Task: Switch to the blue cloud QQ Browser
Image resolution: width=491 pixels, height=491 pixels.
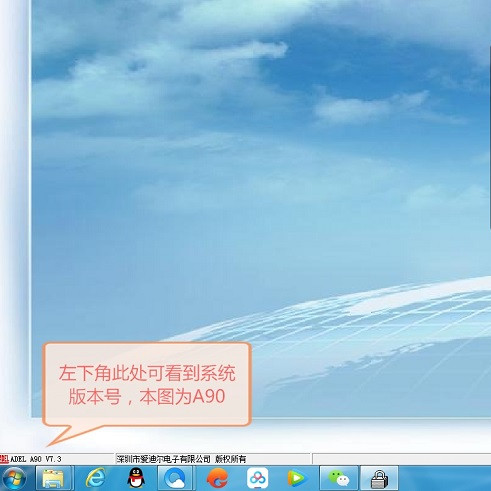Action: (175, 479)
